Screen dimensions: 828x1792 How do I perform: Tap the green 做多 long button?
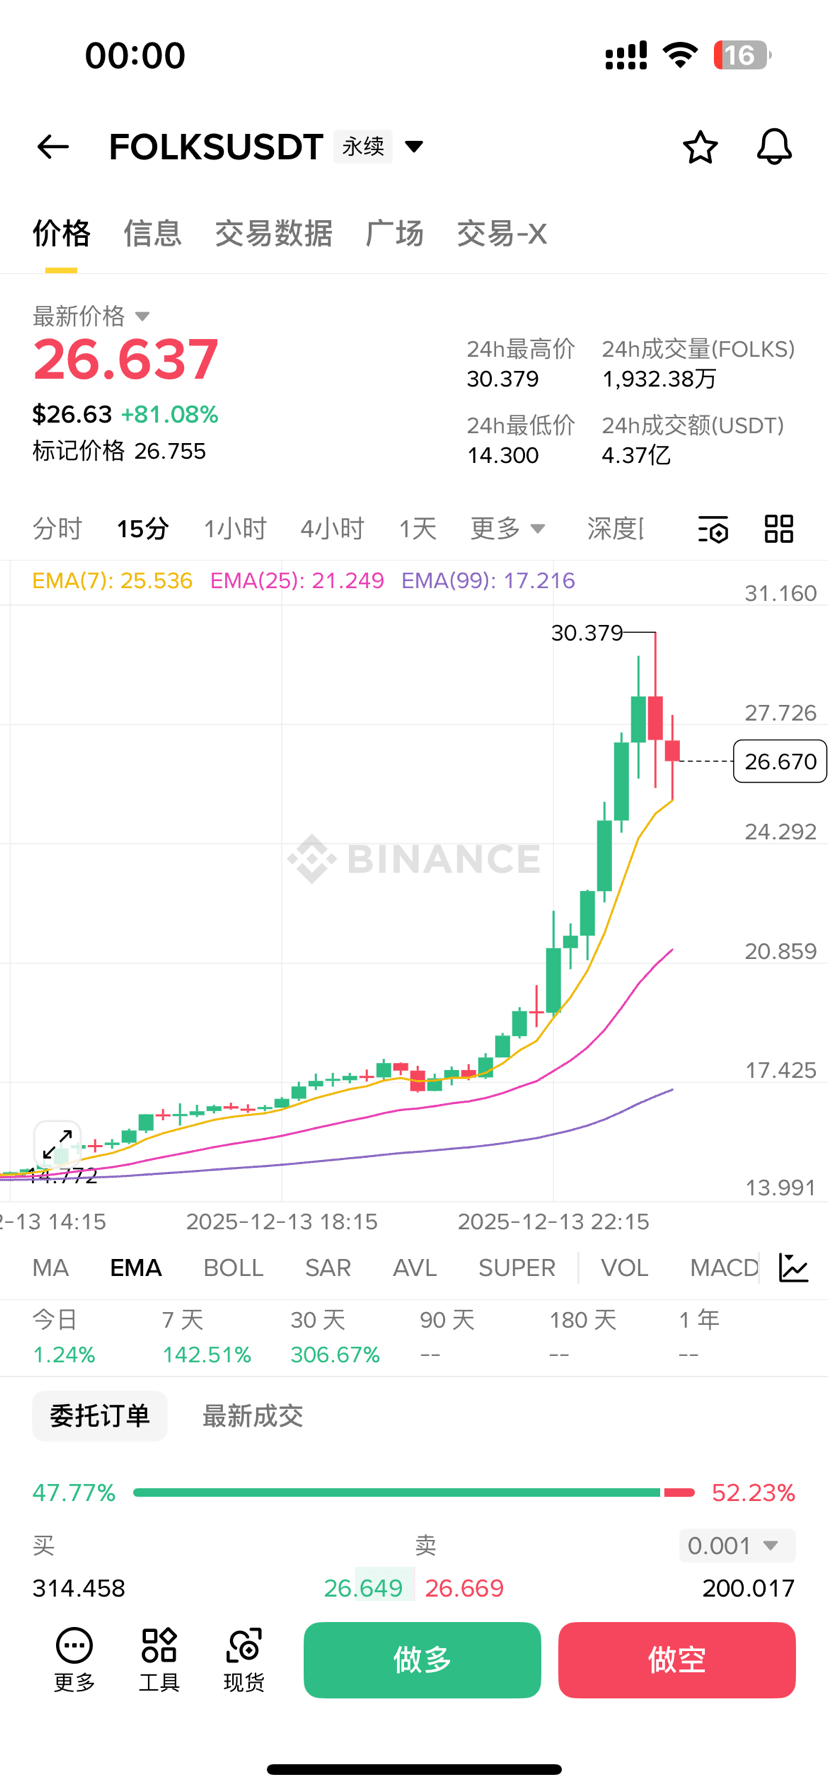(422, 1660)
